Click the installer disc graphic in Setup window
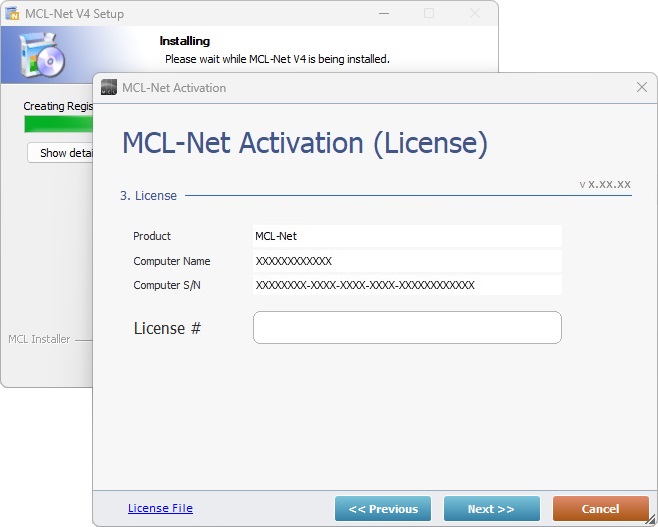Screen dimensions: 658x527 tap(42, 55)
